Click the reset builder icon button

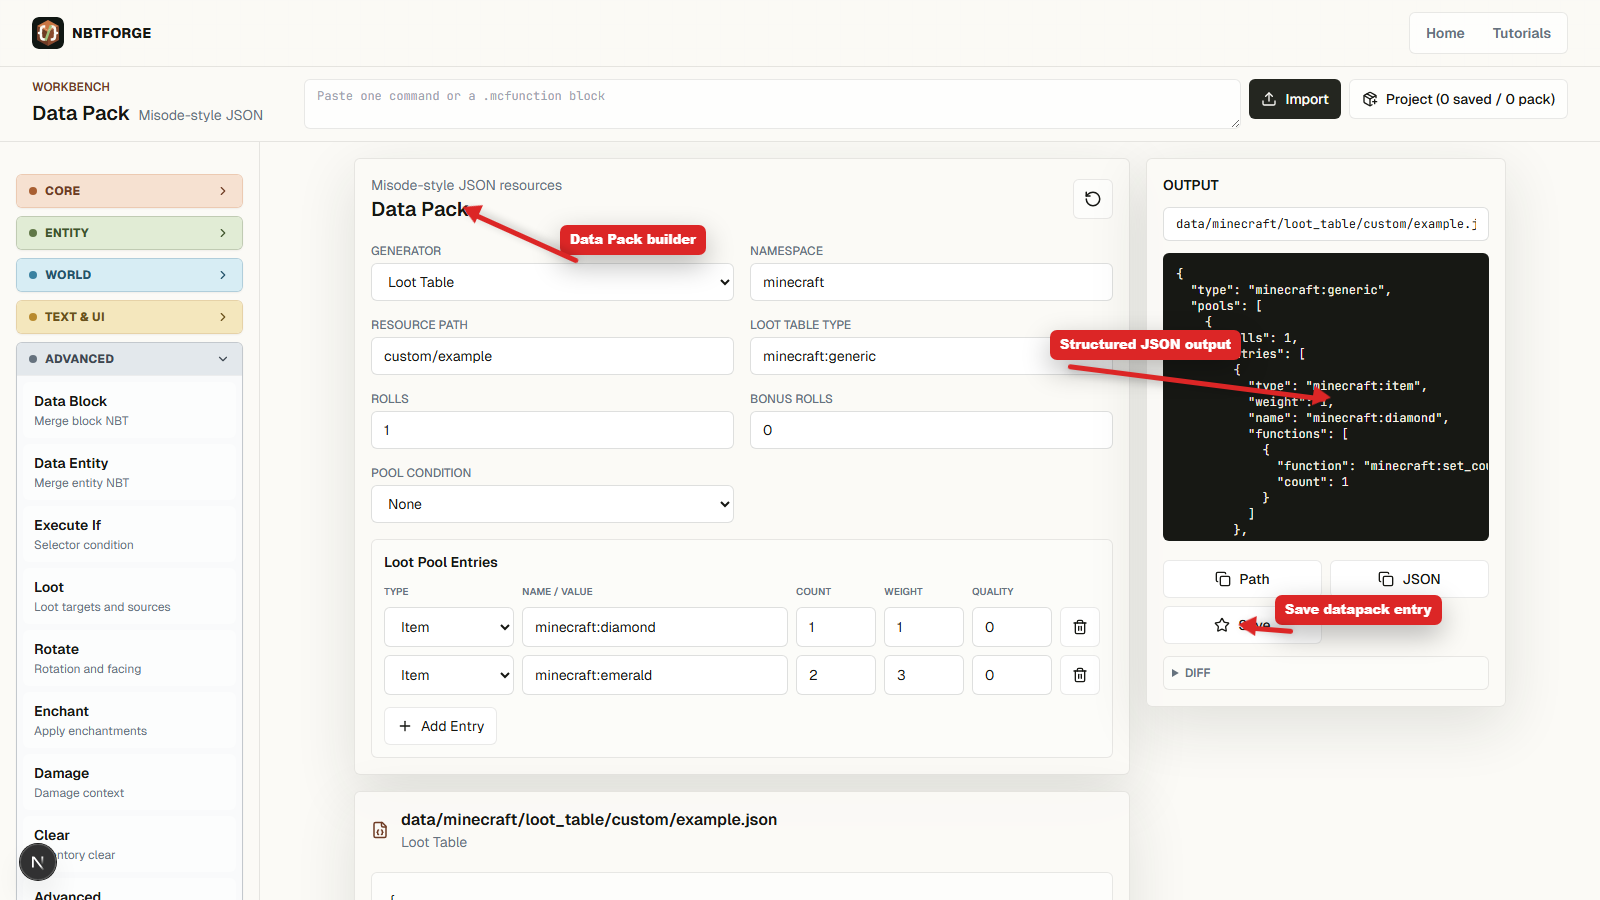click(x=1093, y=199)
